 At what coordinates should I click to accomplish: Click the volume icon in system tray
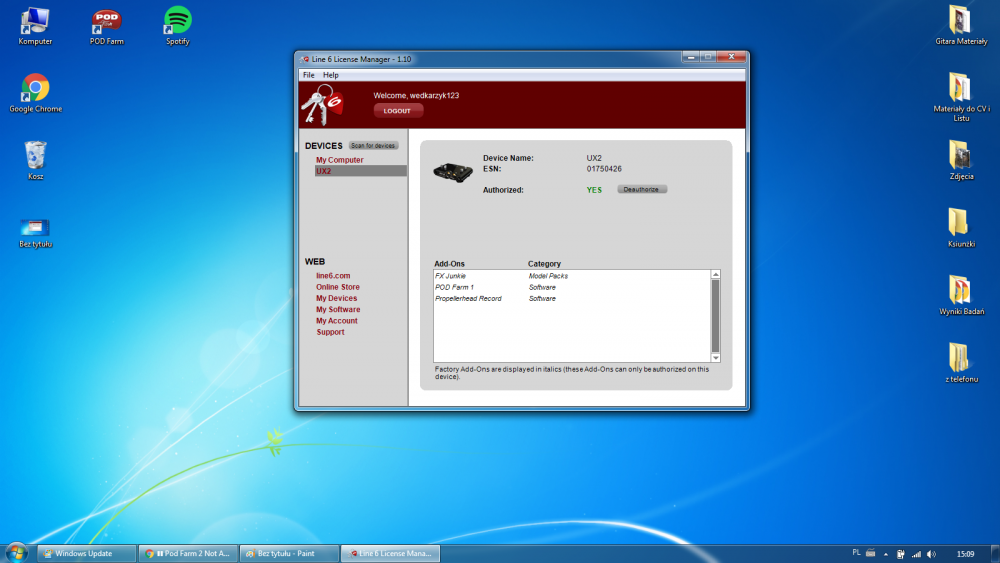(932, 553)
